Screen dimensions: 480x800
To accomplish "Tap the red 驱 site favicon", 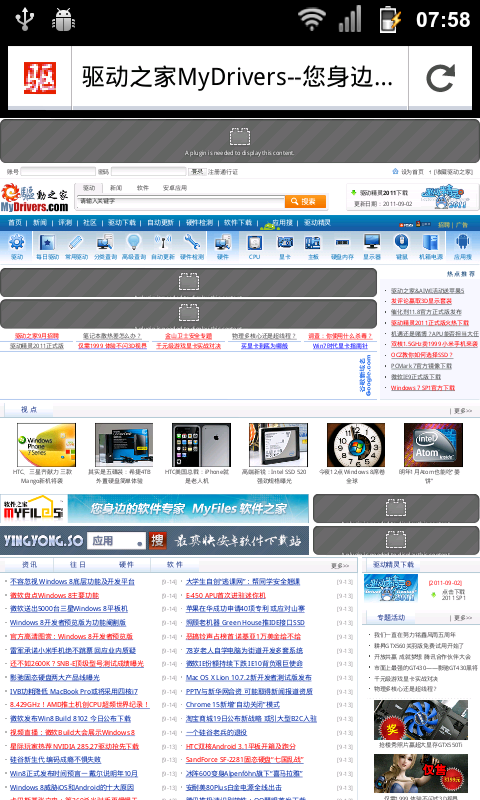I will click(40, 78).
